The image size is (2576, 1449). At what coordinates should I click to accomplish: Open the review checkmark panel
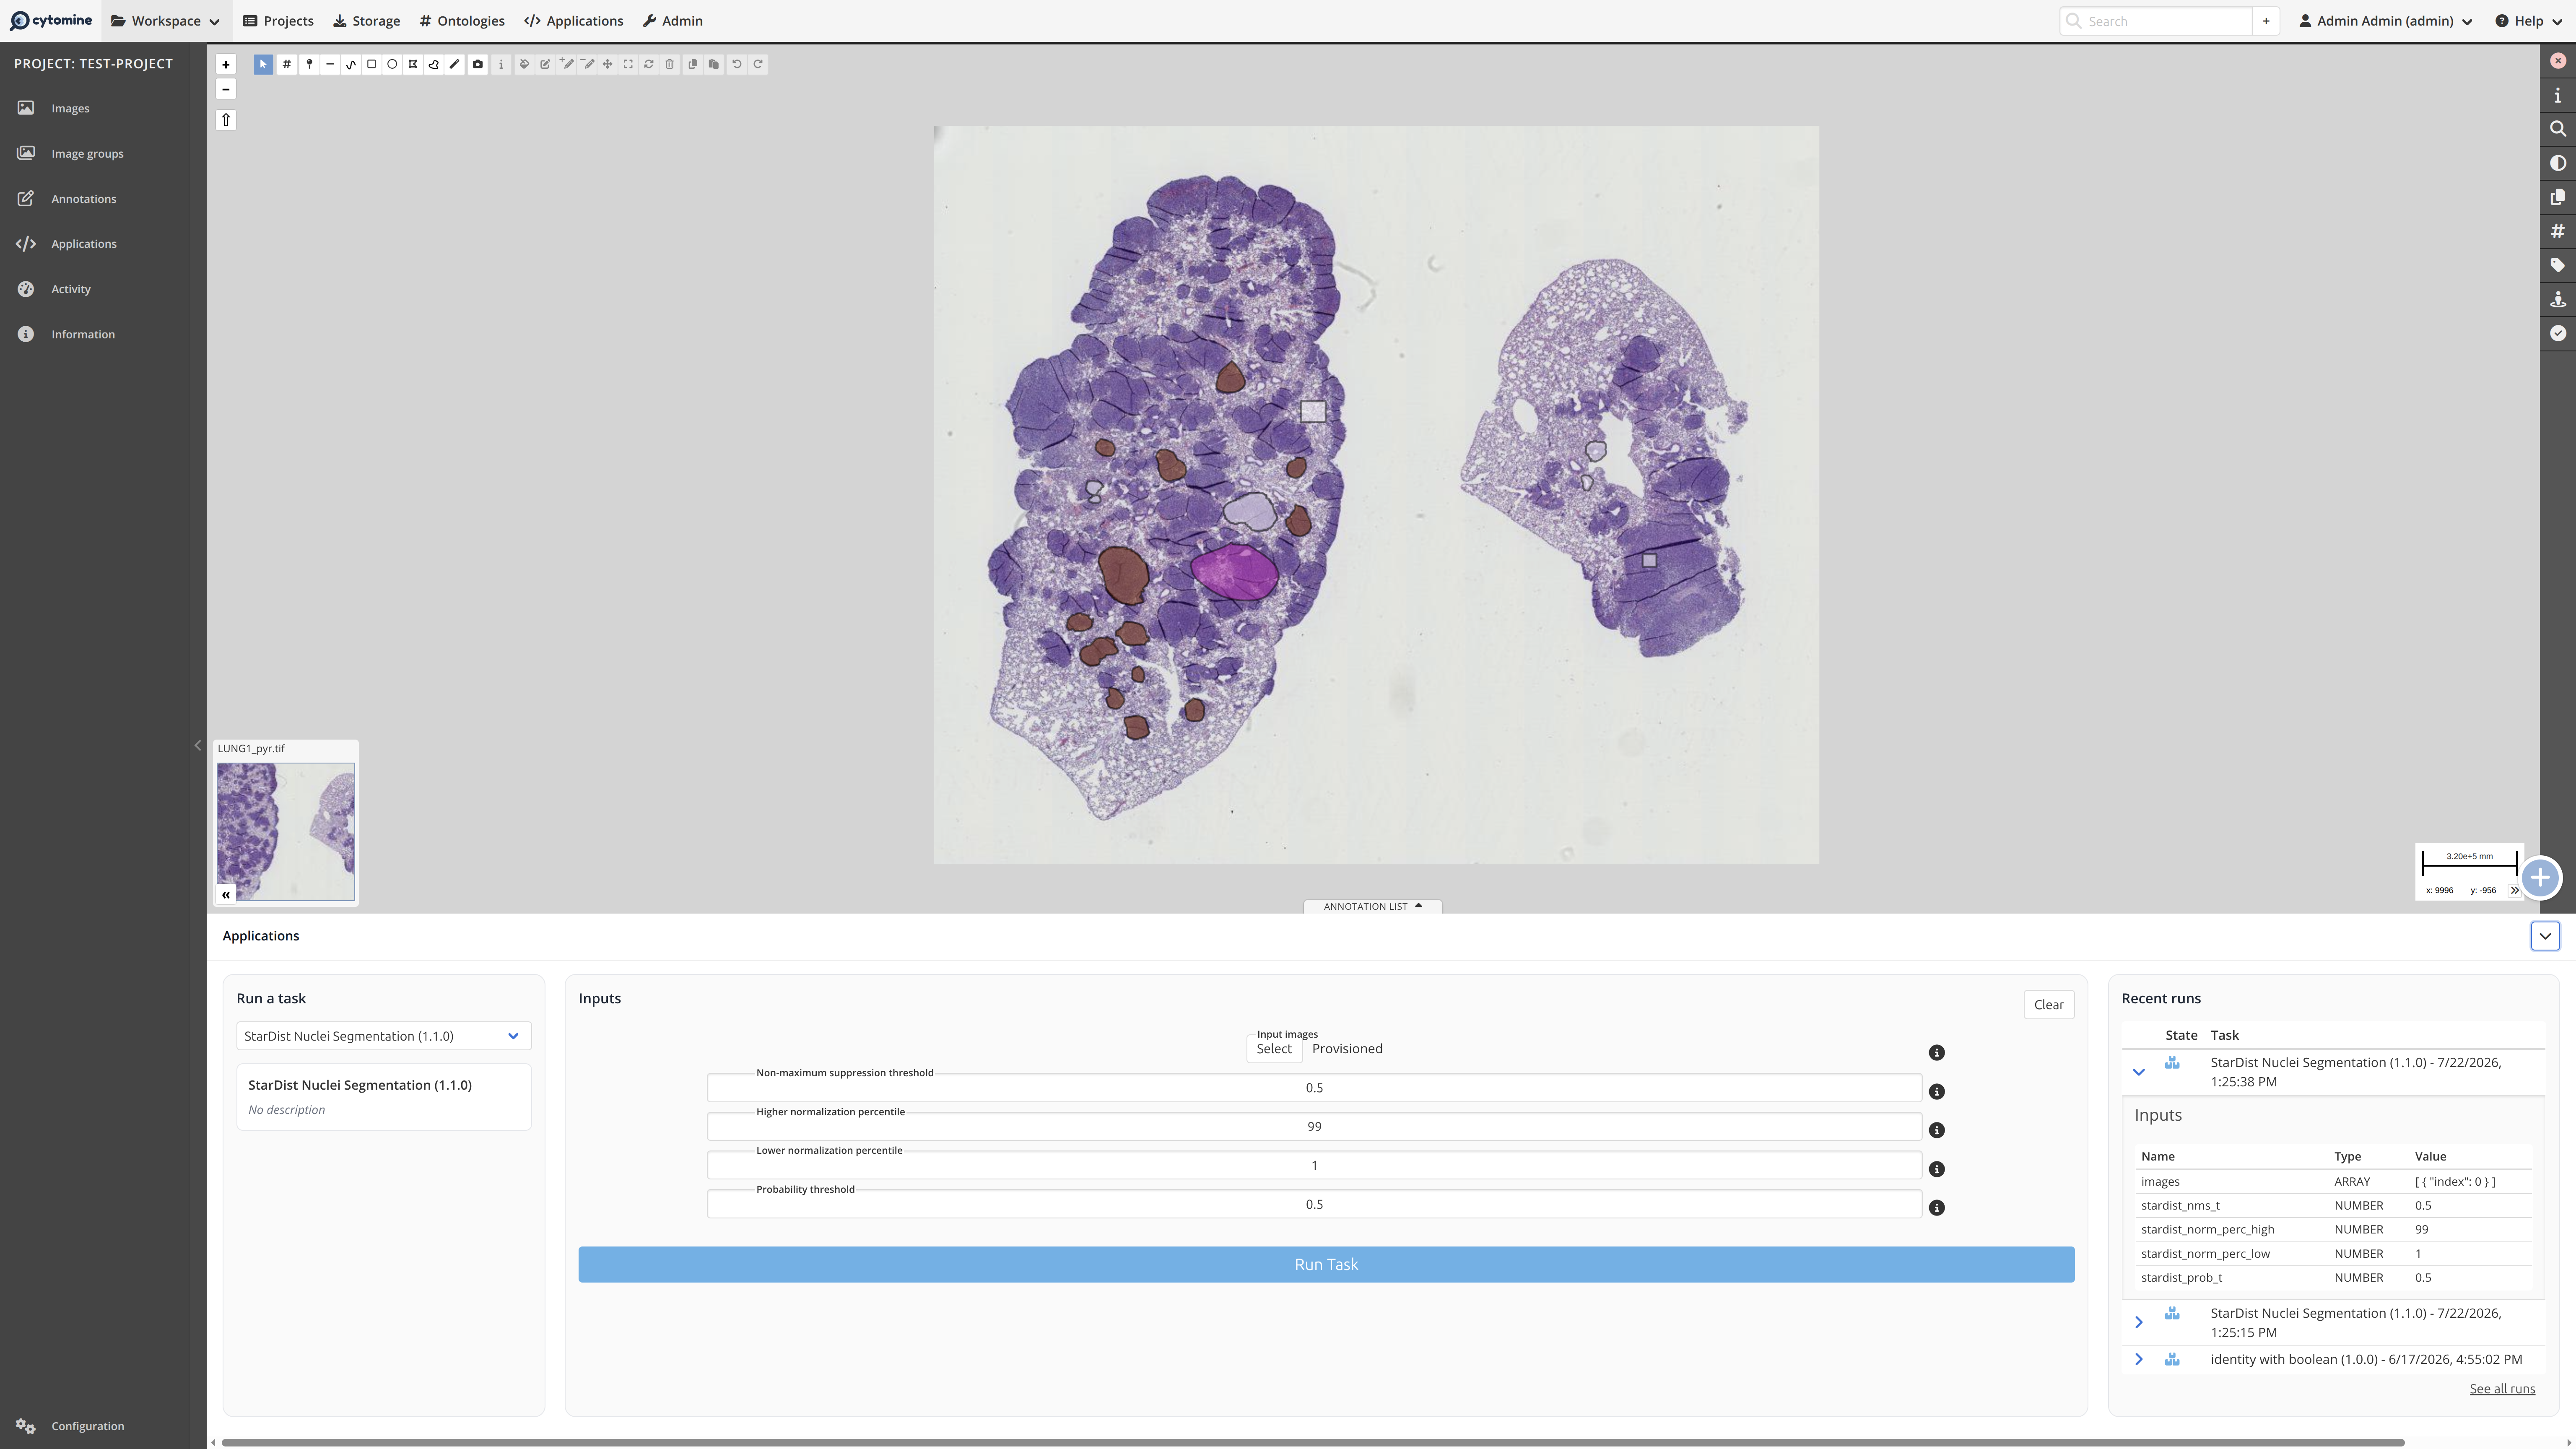[2558, 333]
